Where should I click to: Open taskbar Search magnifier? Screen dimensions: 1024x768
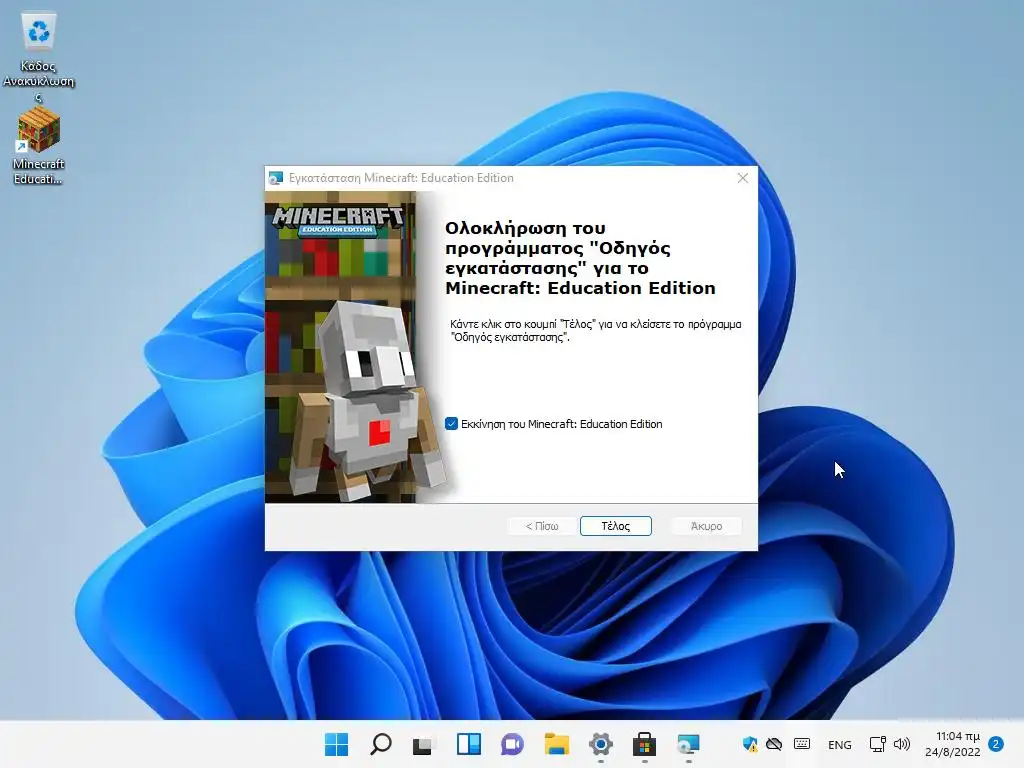pyautogui.click(x=381, y=744)
